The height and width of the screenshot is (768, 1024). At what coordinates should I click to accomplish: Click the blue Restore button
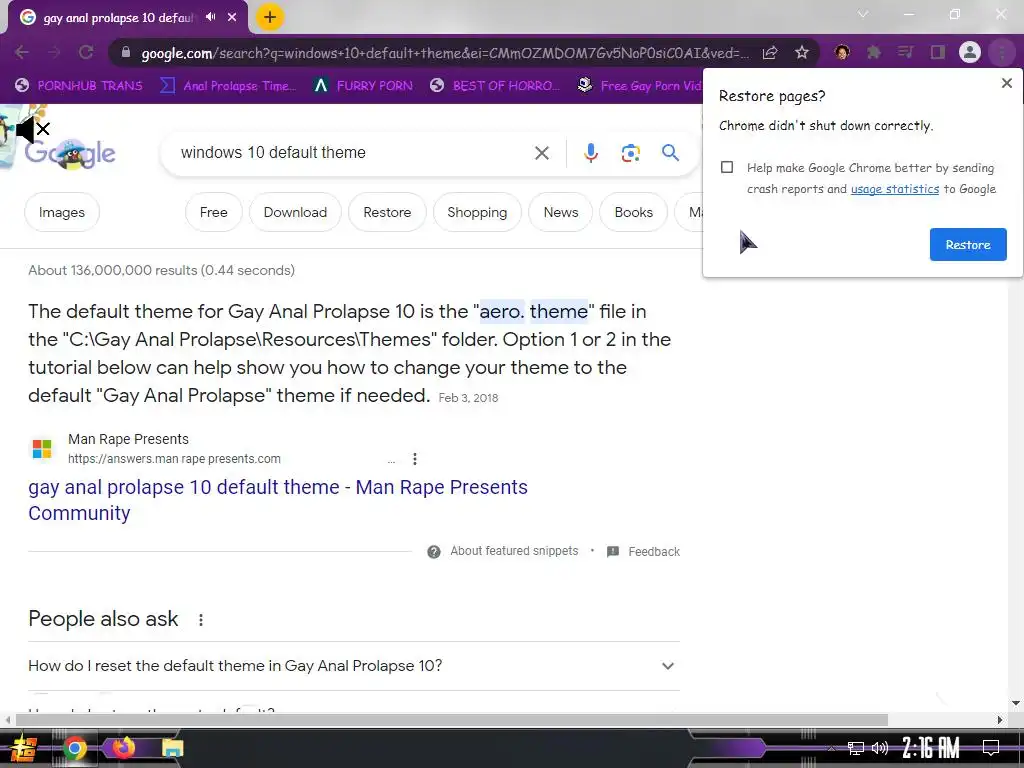(968, 244)
